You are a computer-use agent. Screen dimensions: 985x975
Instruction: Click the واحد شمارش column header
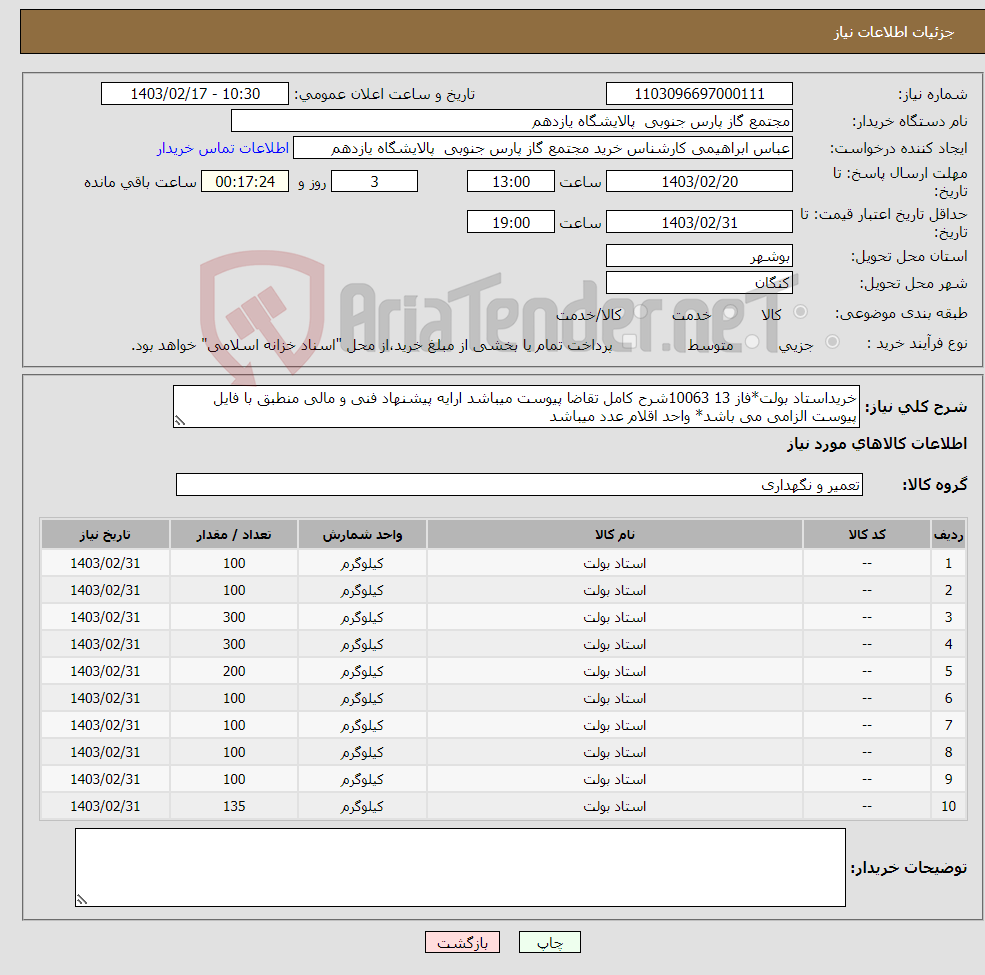click(x=362, y=535)
